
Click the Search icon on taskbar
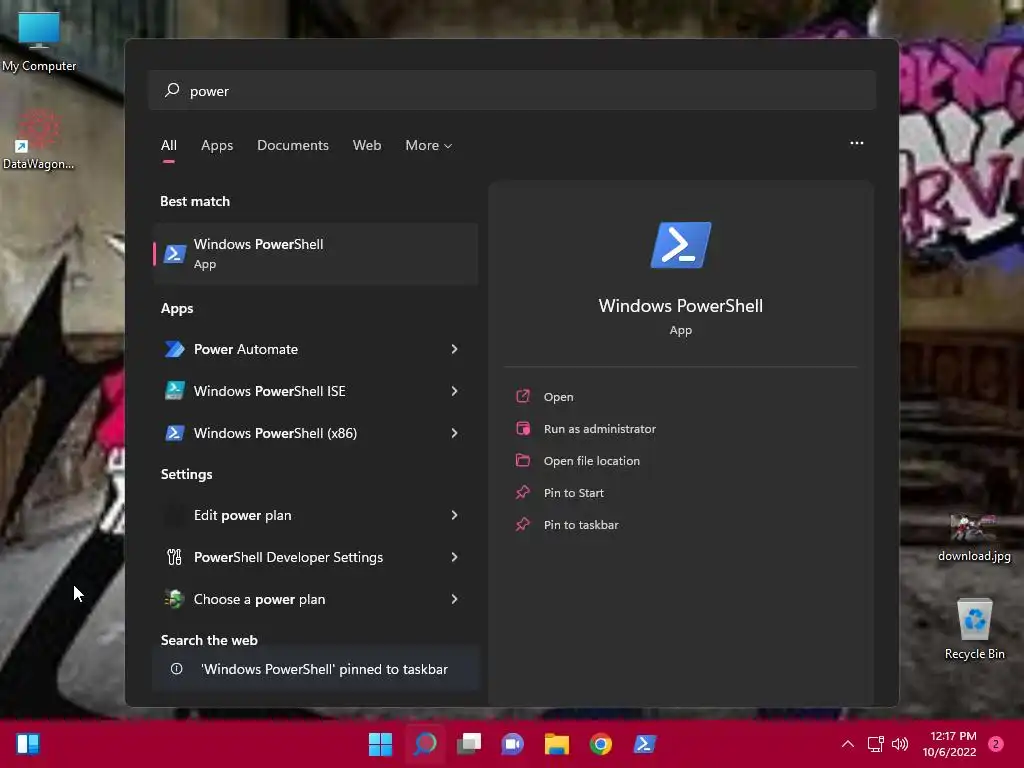click(424, 744)
